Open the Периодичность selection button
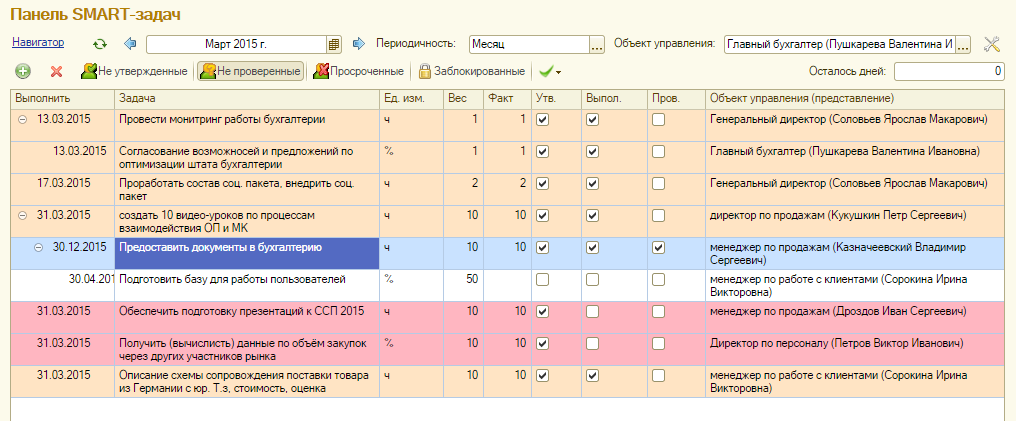Screen dimensions: 1016x421 click(597, 44)
